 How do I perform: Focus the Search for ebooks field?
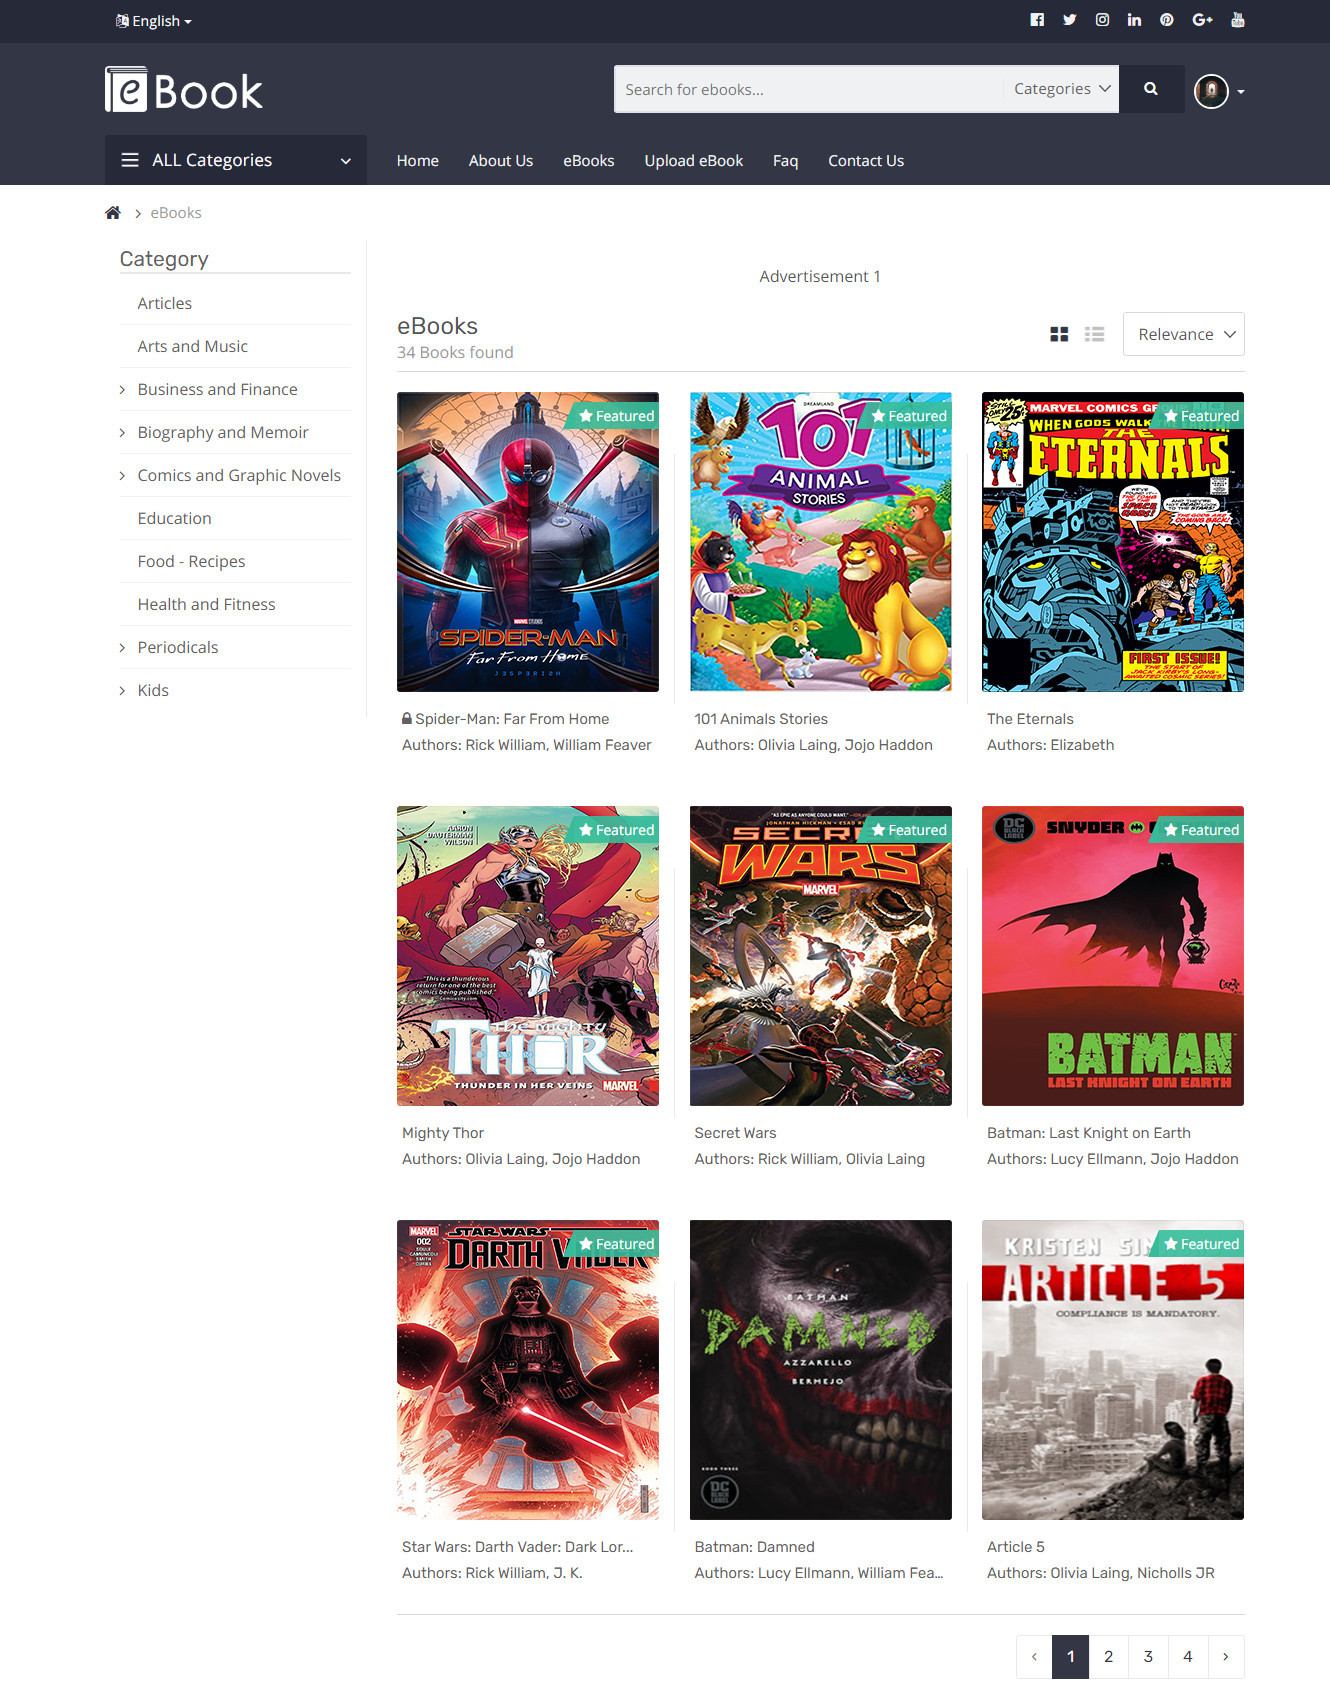tap(808, 89)
